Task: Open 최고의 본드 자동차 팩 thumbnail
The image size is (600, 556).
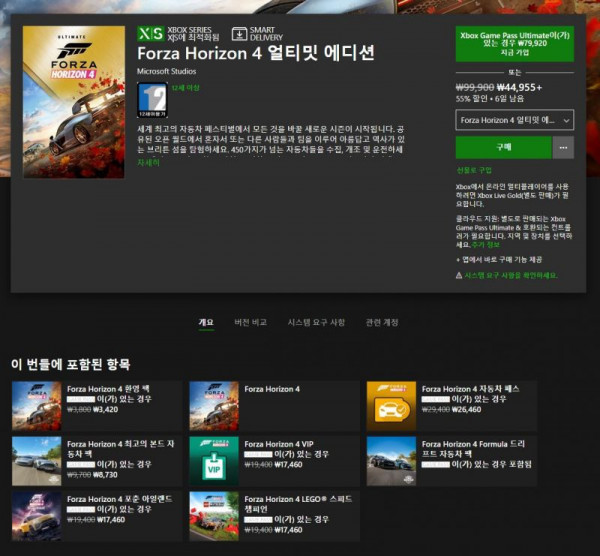Action: 37,461
